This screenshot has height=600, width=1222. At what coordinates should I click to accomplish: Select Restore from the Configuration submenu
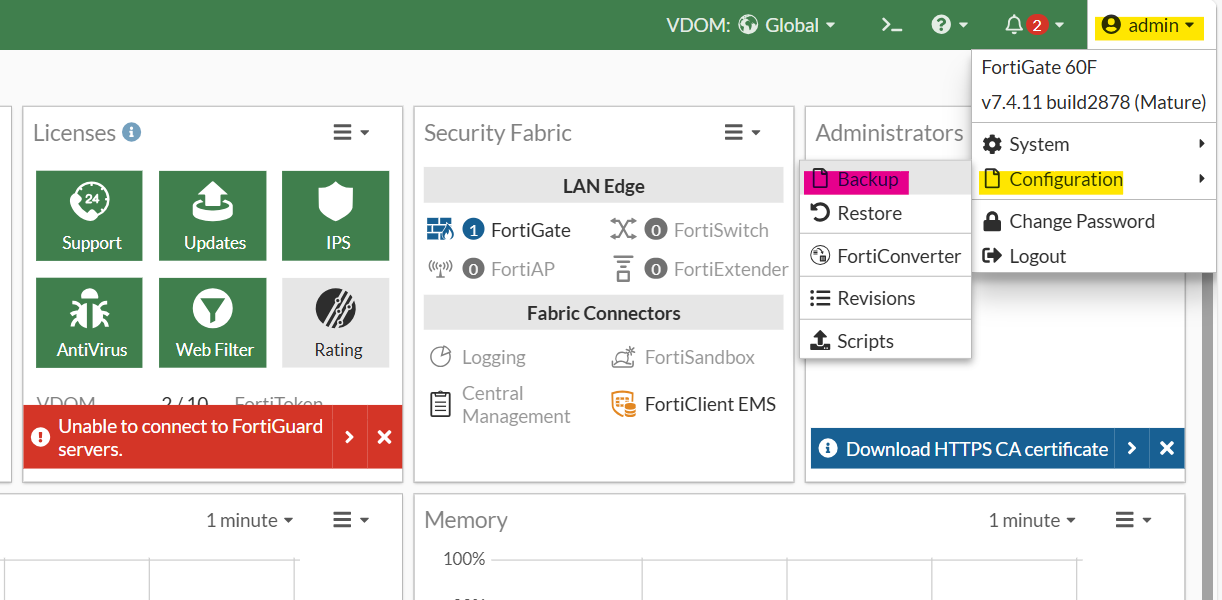885,213
